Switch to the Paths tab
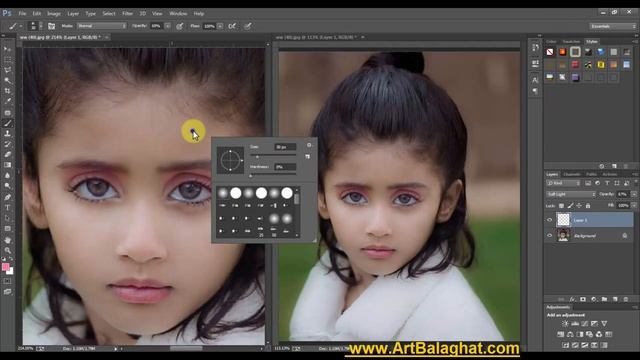Screen dimensions: 640x360 [591, 174]
